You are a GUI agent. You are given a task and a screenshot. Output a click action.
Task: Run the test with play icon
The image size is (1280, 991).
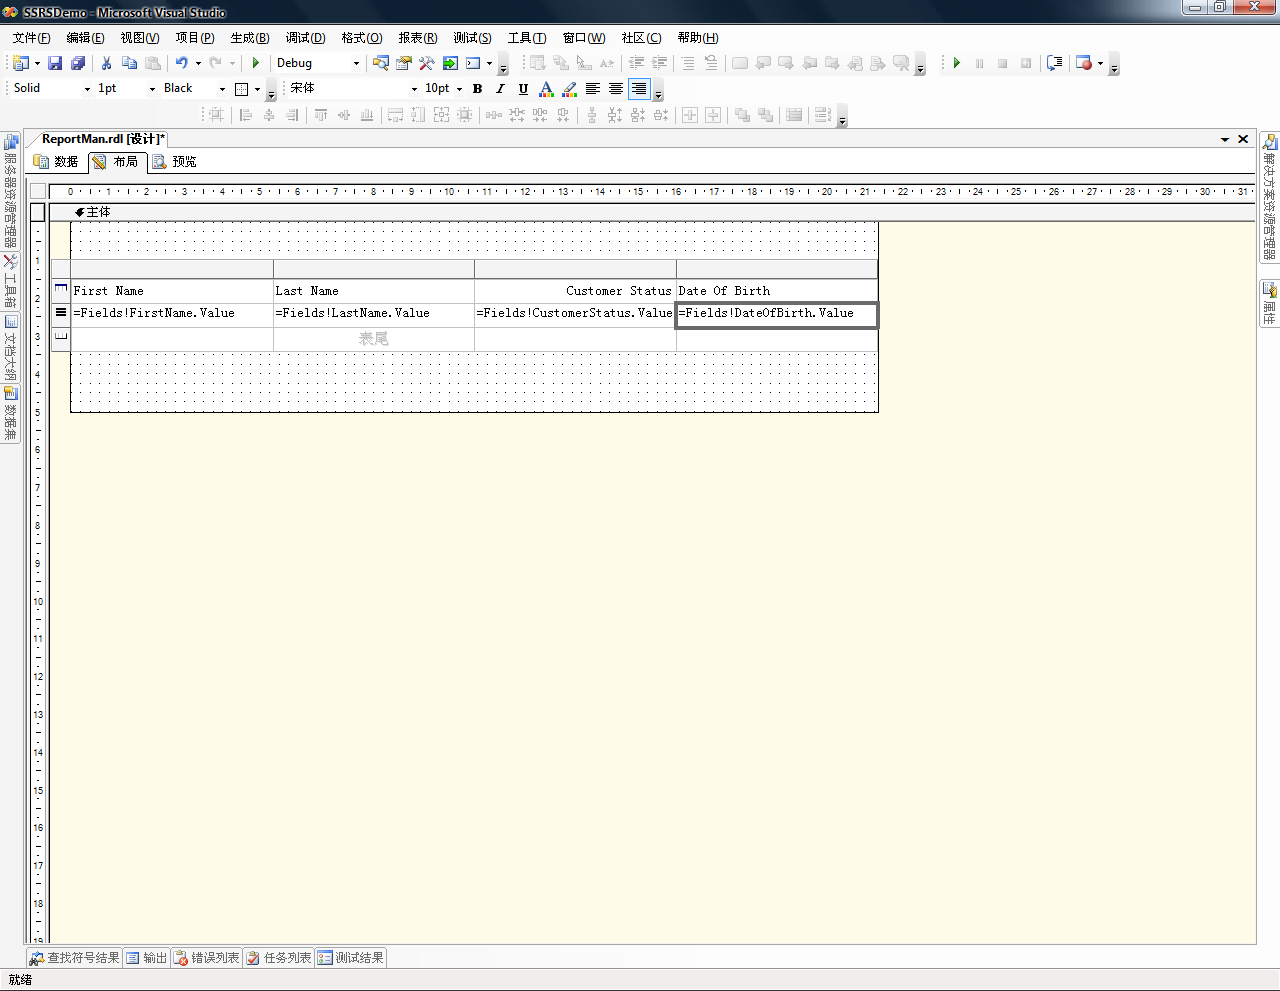[x=957, y=63]
